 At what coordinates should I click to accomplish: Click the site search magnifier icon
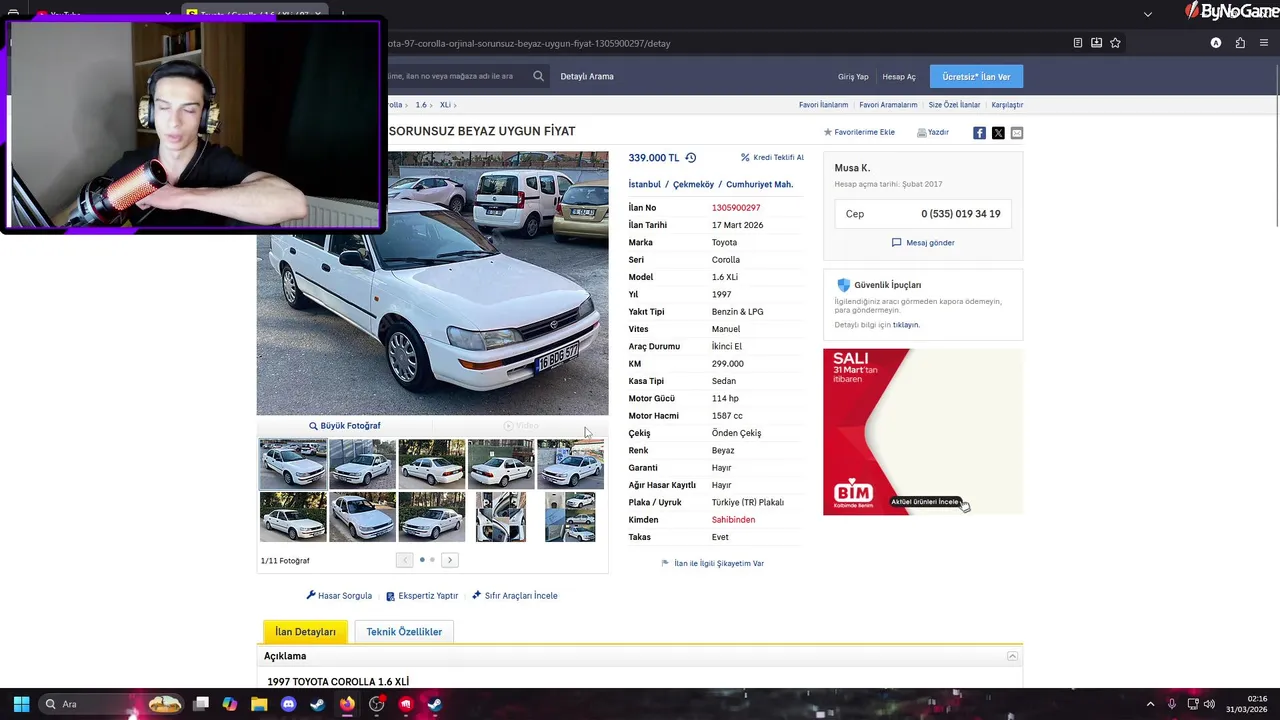coord(538,76)
